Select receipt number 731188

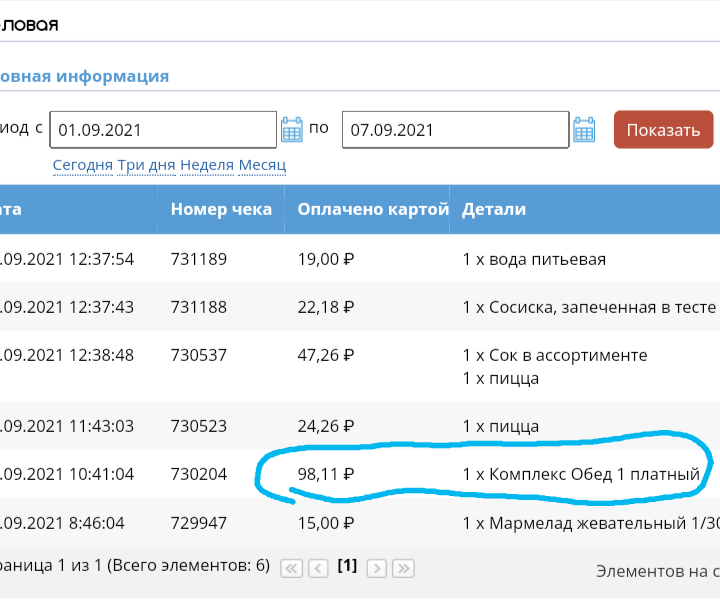coord(199,307)
